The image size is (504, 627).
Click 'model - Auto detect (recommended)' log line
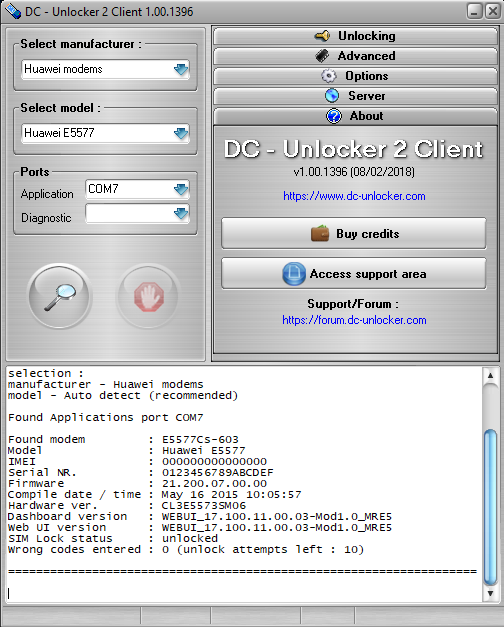click(x=123, y=395)
